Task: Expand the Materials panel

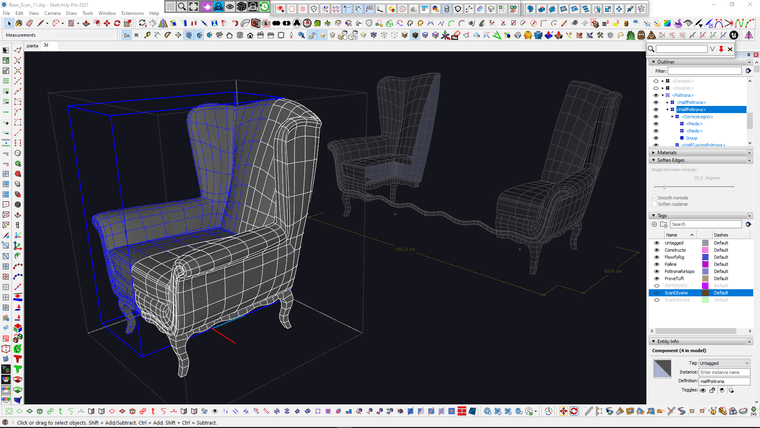Action: (x=652, y=152)
